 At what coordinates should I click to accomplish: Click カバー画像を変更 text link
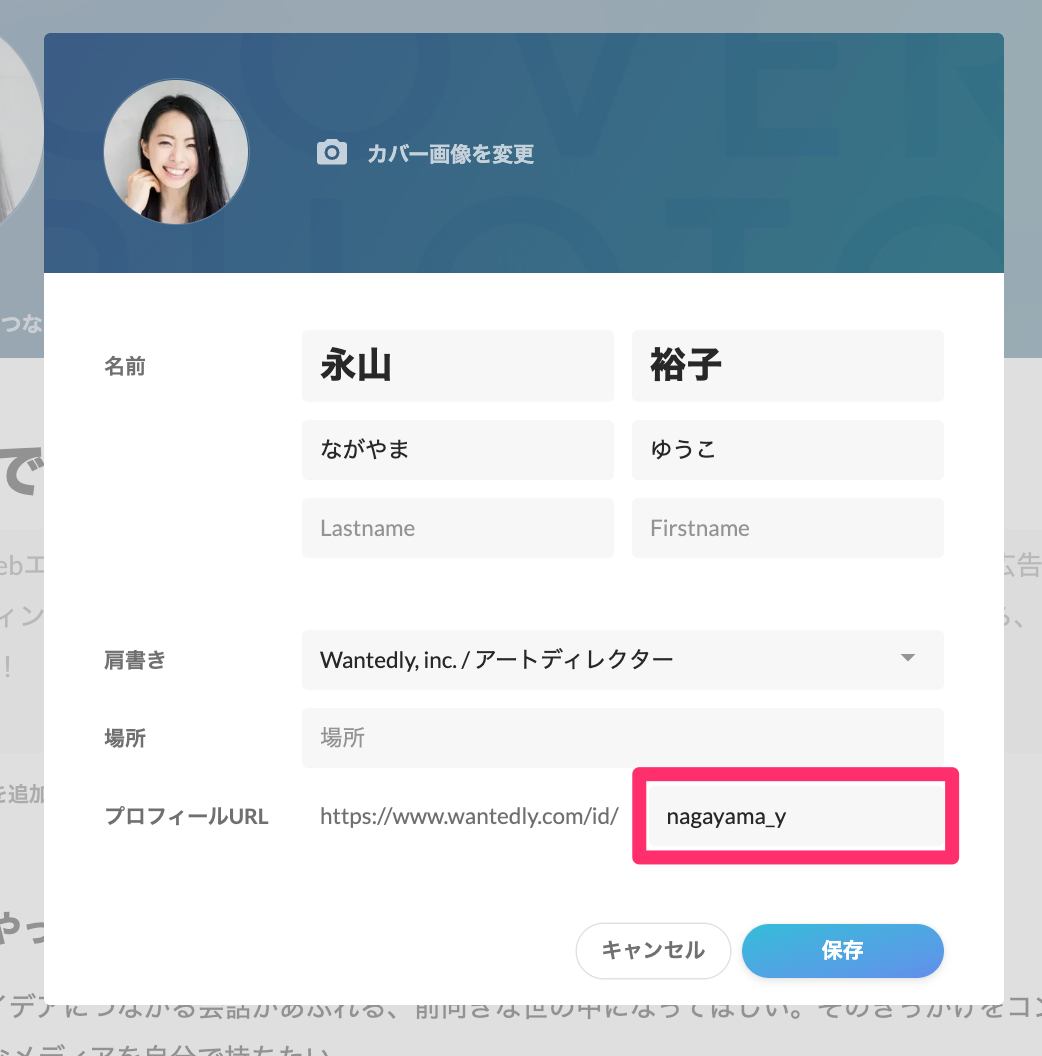451,154
